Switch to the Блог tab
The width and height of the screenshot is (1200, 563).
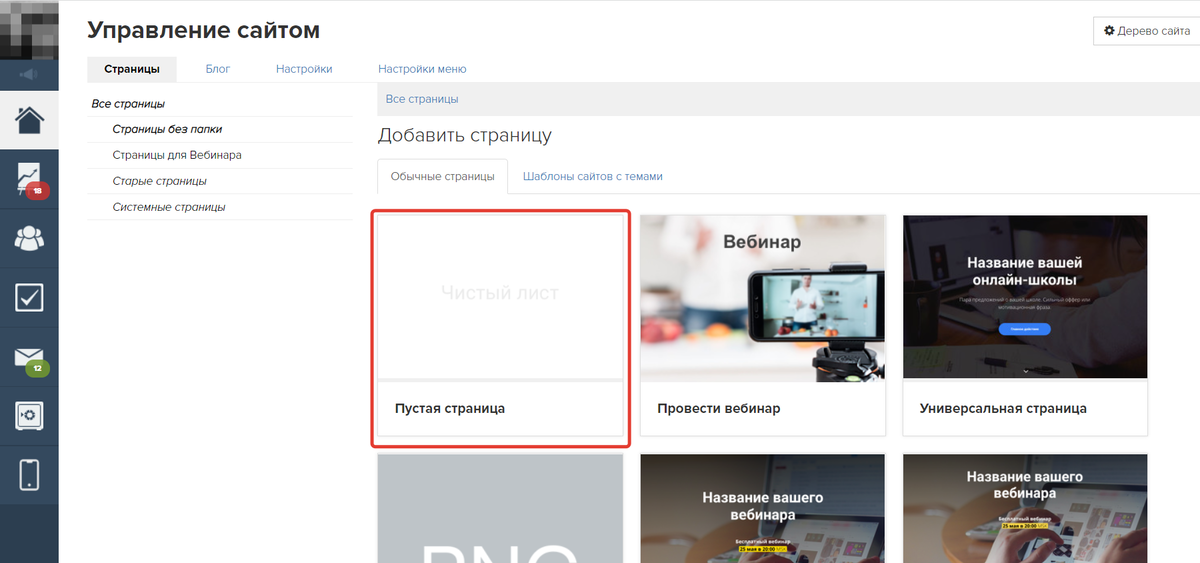[218, 69]
